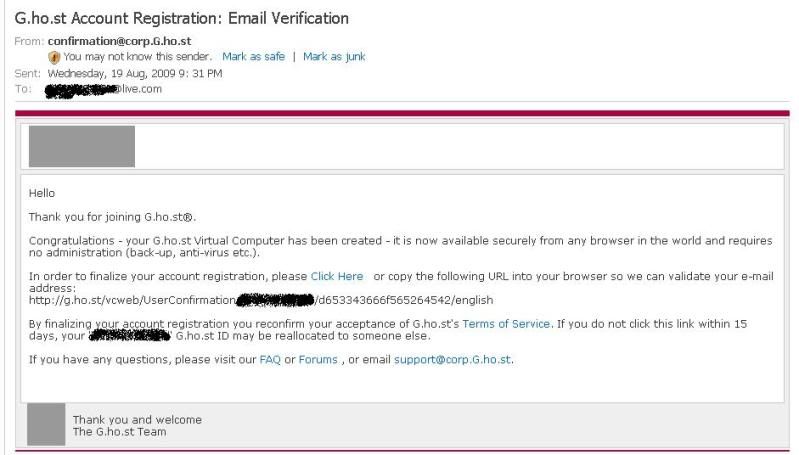This screenshot has height=455, width=799.
Task: Click the email subject heading
Action: click(x=182, y=18)
